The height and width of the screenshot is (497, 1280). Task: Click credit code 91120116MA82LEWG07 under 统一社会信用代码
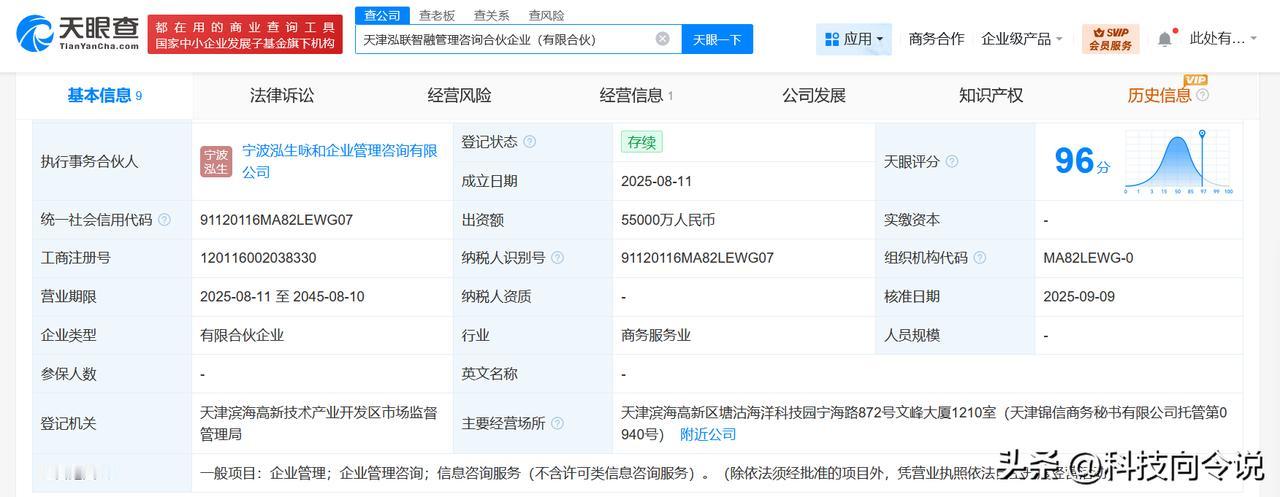click(x=276, y=220)
